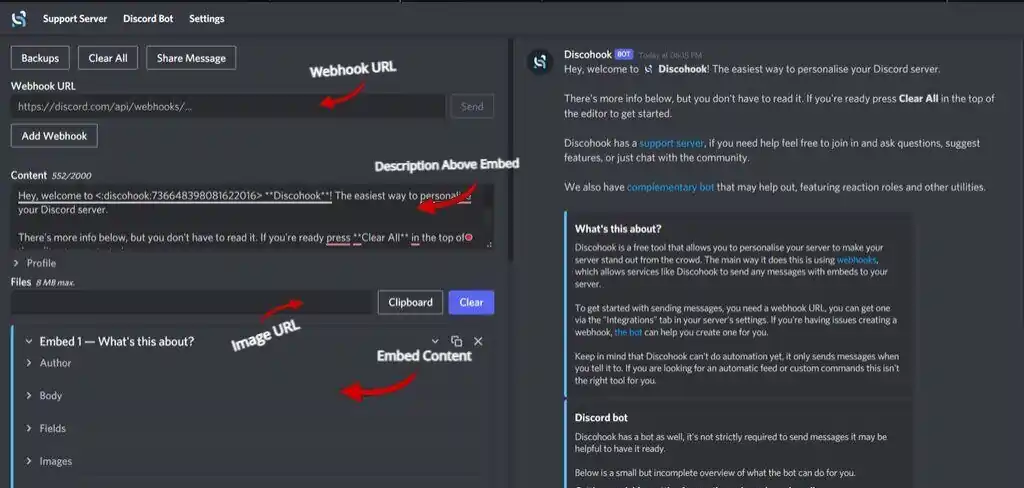Screen dimensions: 1024x488
Task: Click the Send webhook button
Action: click(472, 106)
